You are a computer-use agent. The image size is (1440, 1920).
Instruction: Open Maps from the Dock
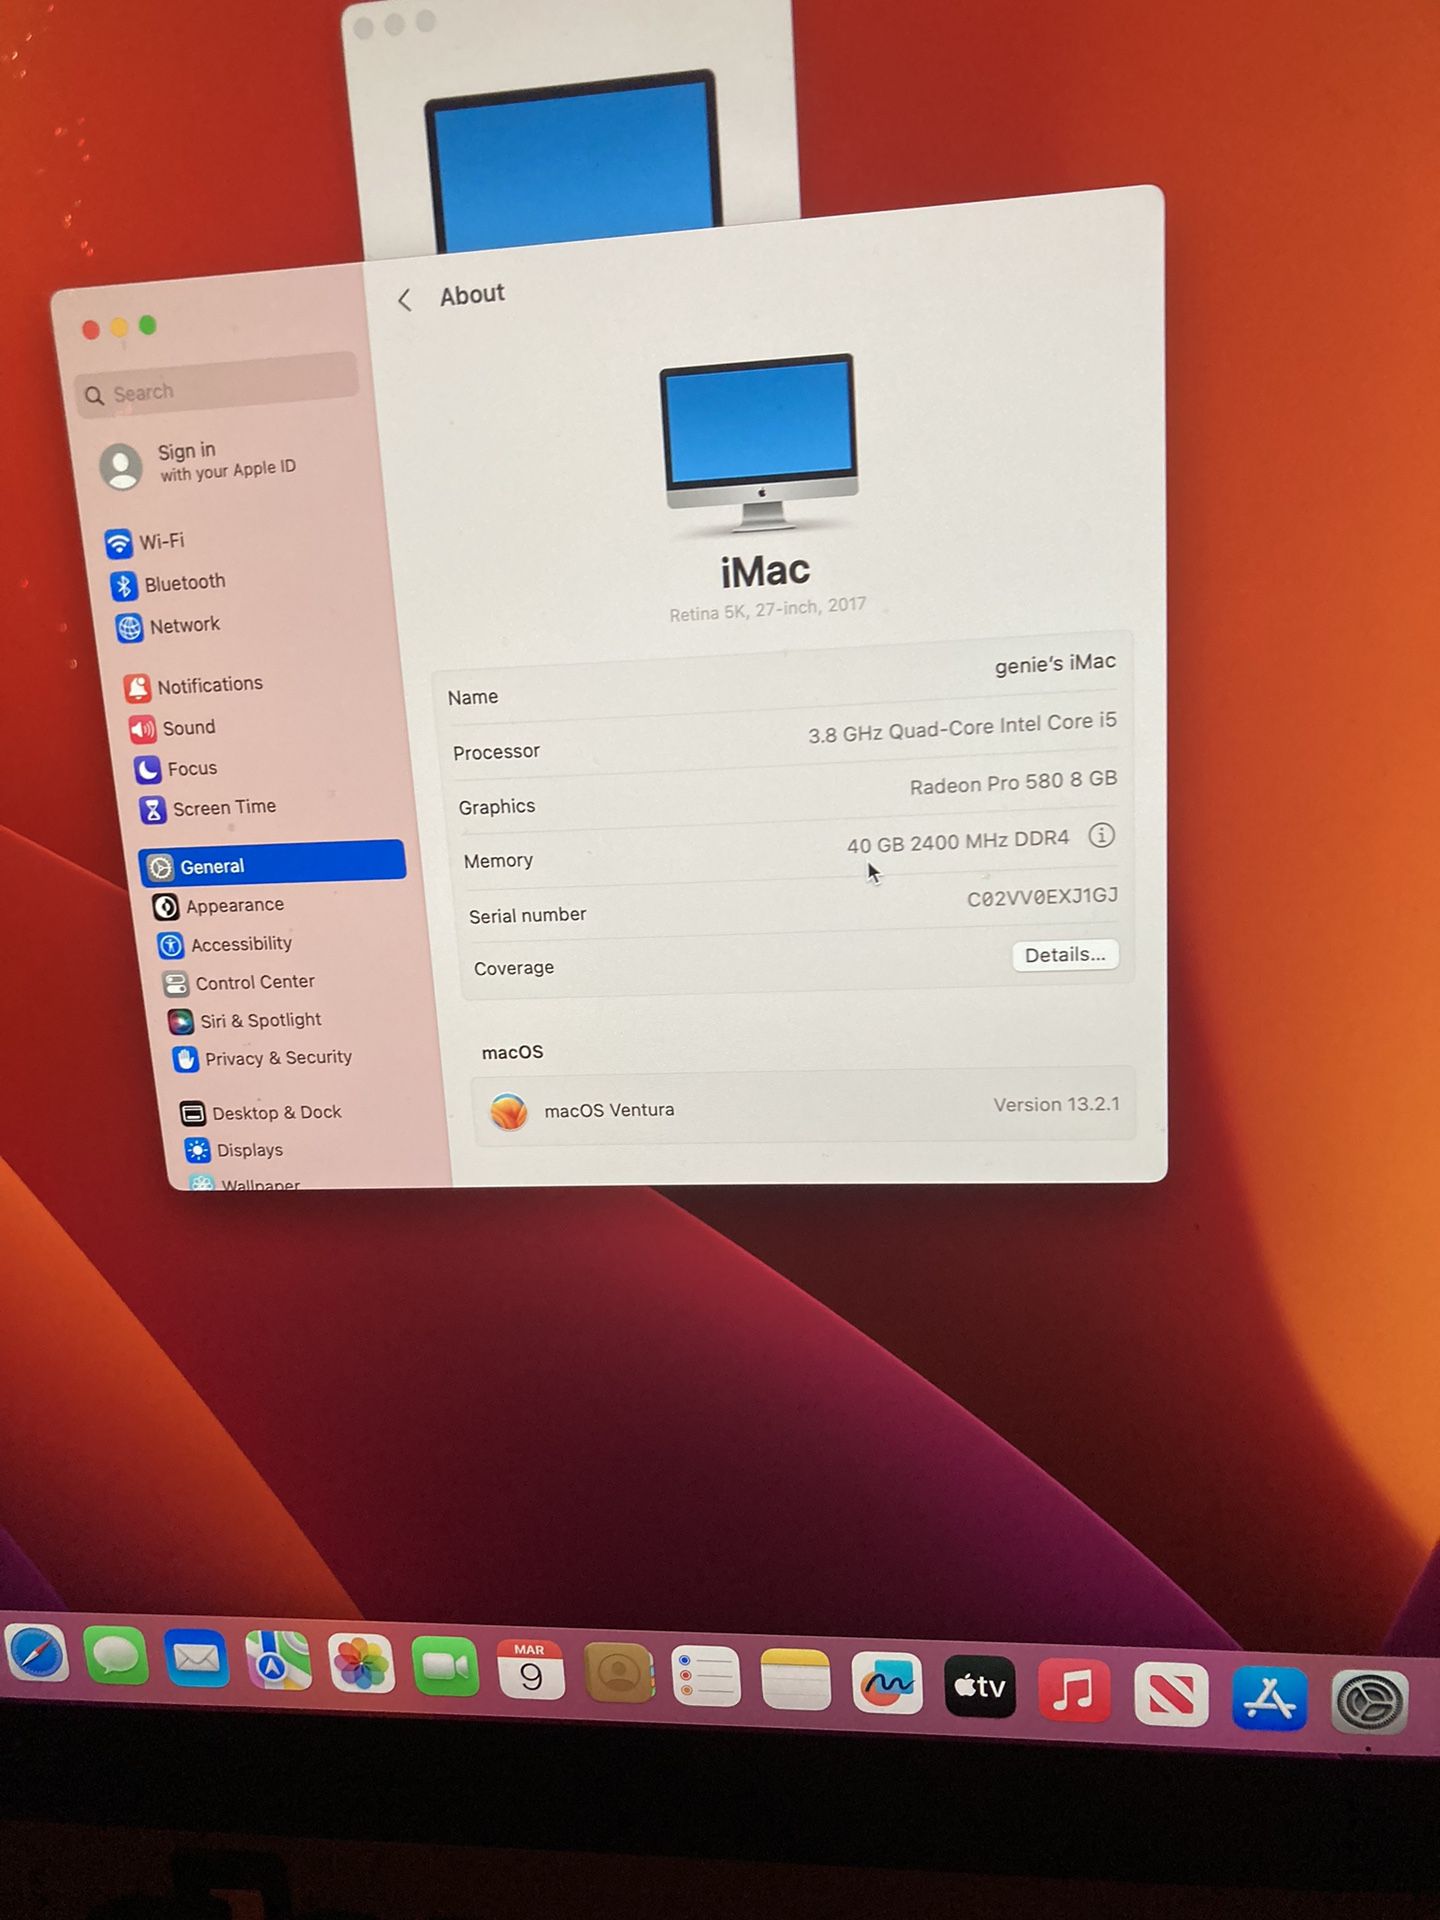click(x=277, y=1662)
